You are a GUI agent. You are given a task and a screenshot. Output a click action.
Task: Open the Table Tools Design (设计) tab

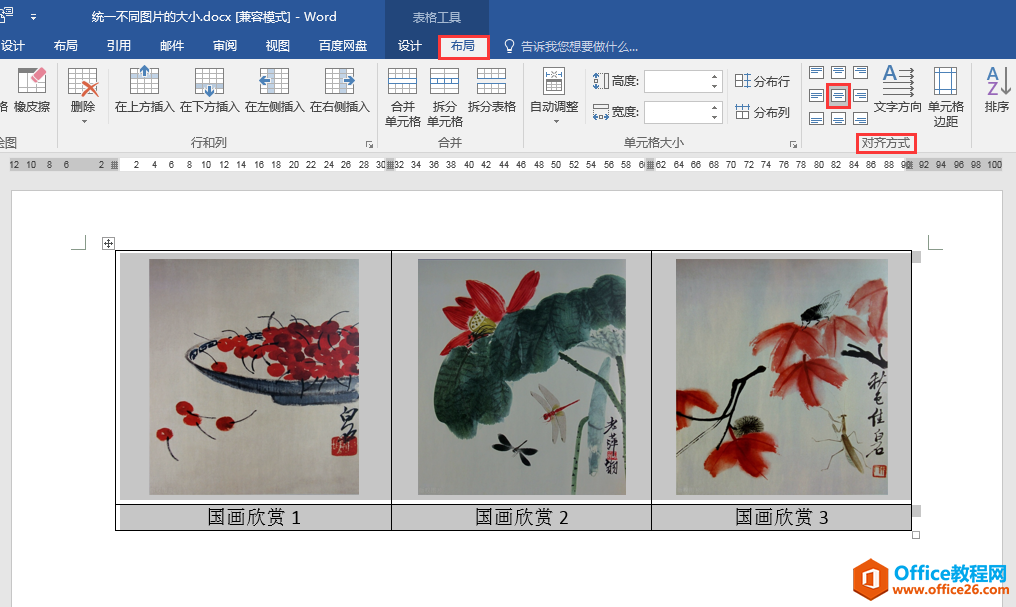click(410, 46)
